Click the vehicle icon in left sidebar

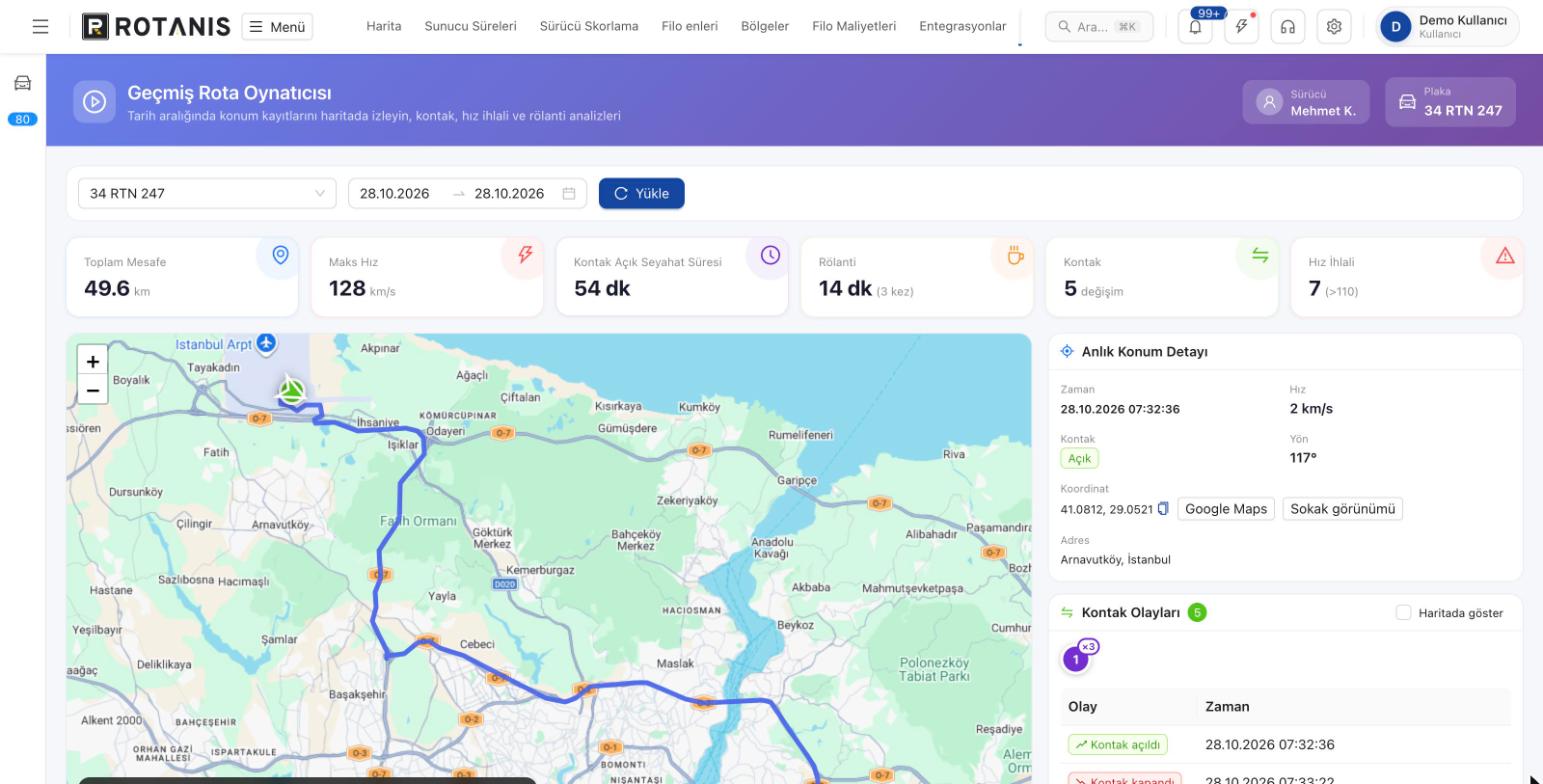click(x=22, y=83)
